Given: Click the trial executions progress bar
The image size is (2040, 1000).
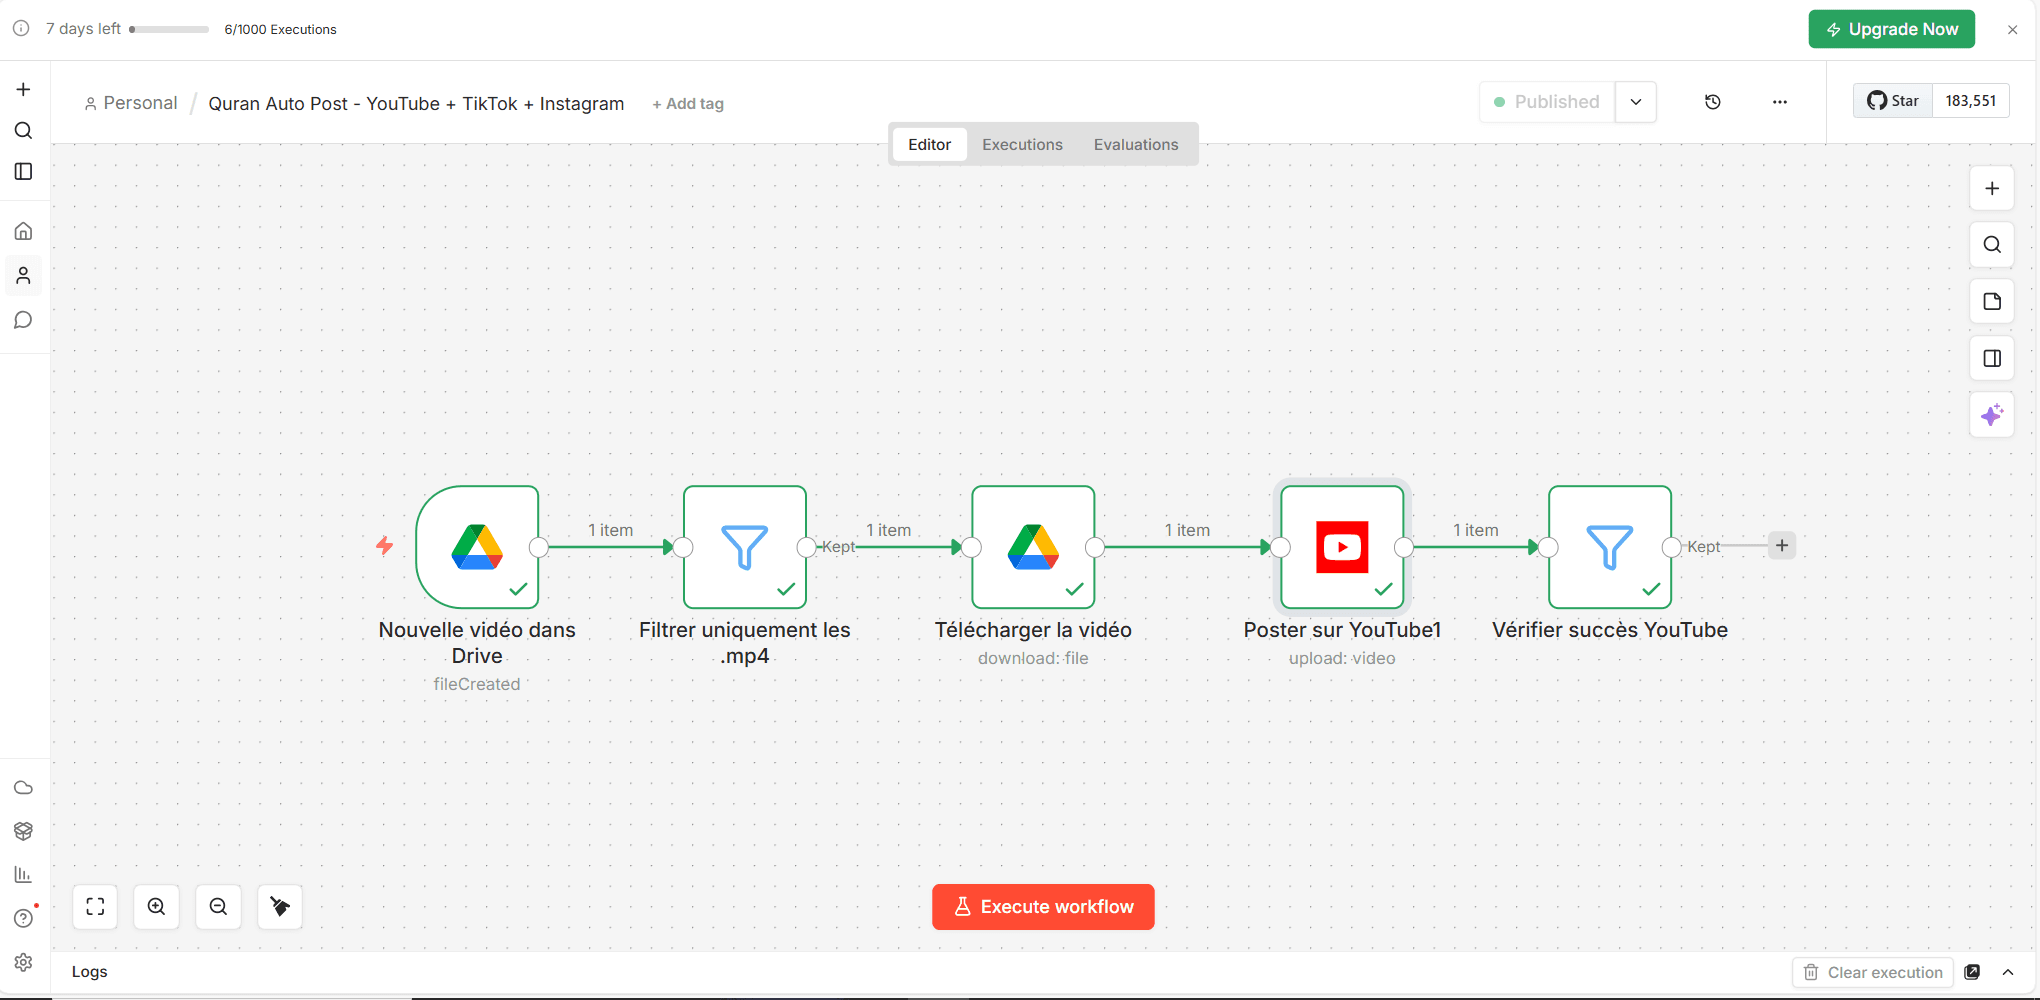Looking at the screenshot, I should pyautogui.click(x=169, y=29).
